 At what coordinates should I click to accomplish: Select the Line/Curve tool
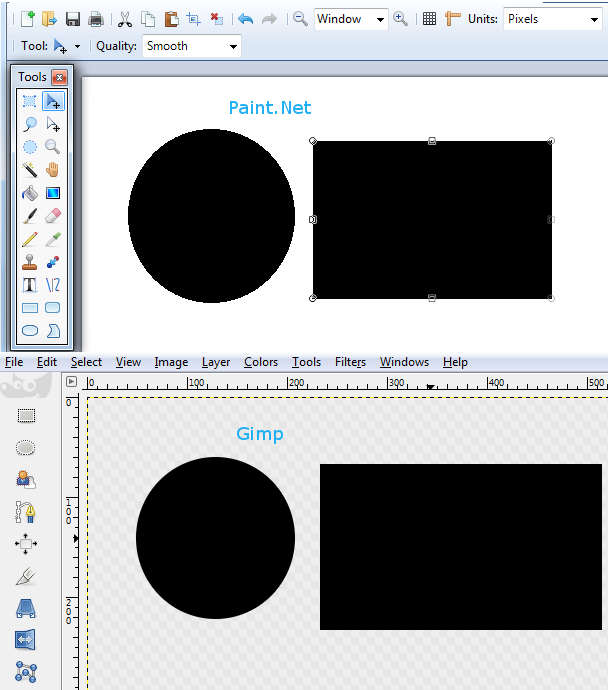click(x=53, y=285)
